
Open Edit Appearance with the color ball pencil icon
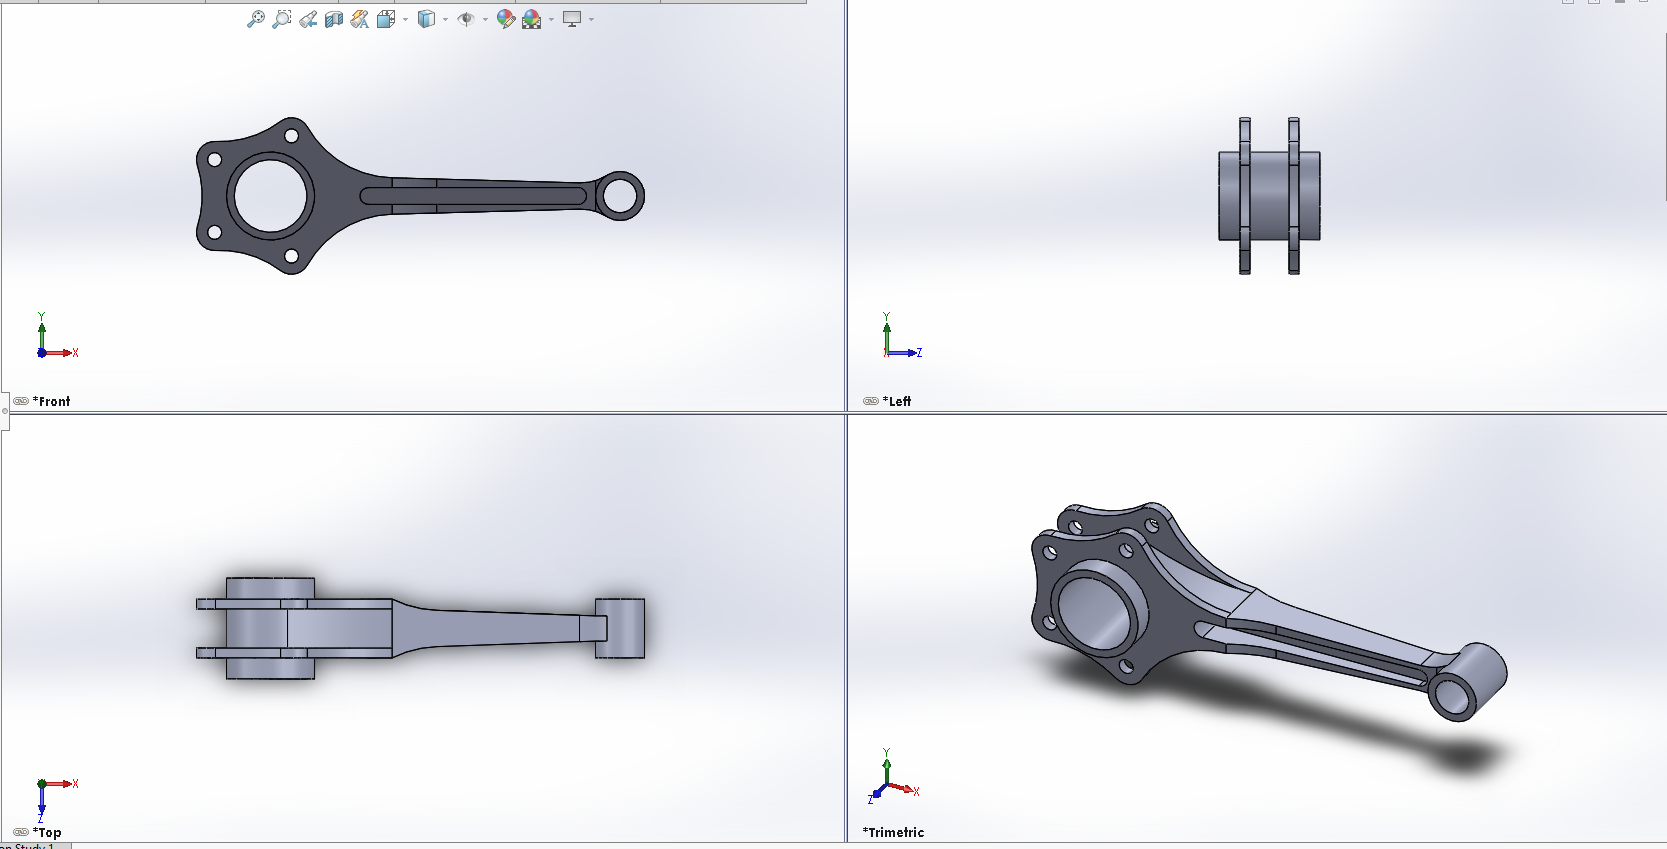(505, 19)
